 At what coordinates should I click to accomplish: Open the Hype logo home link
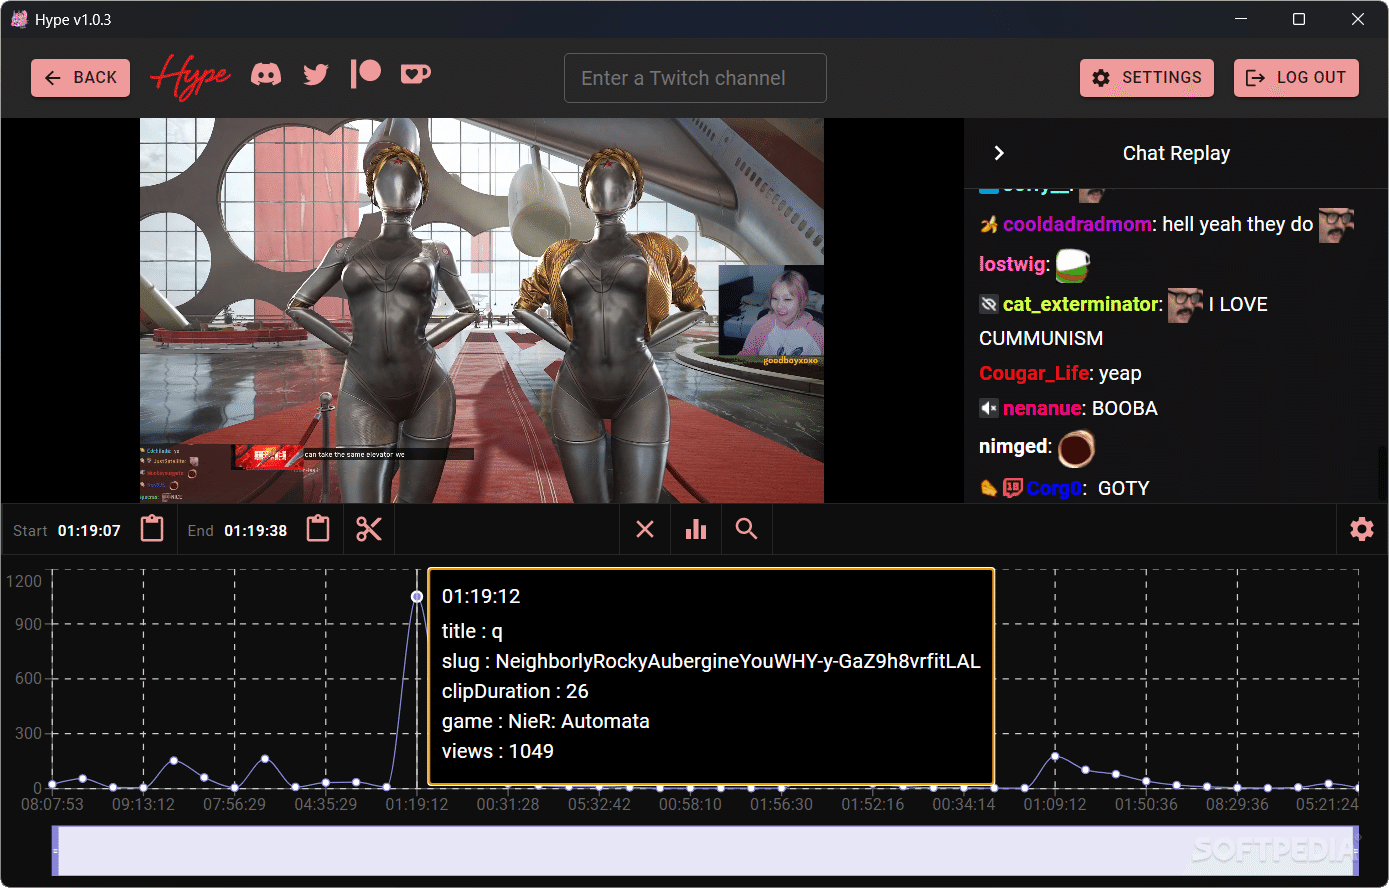(190, 76)
